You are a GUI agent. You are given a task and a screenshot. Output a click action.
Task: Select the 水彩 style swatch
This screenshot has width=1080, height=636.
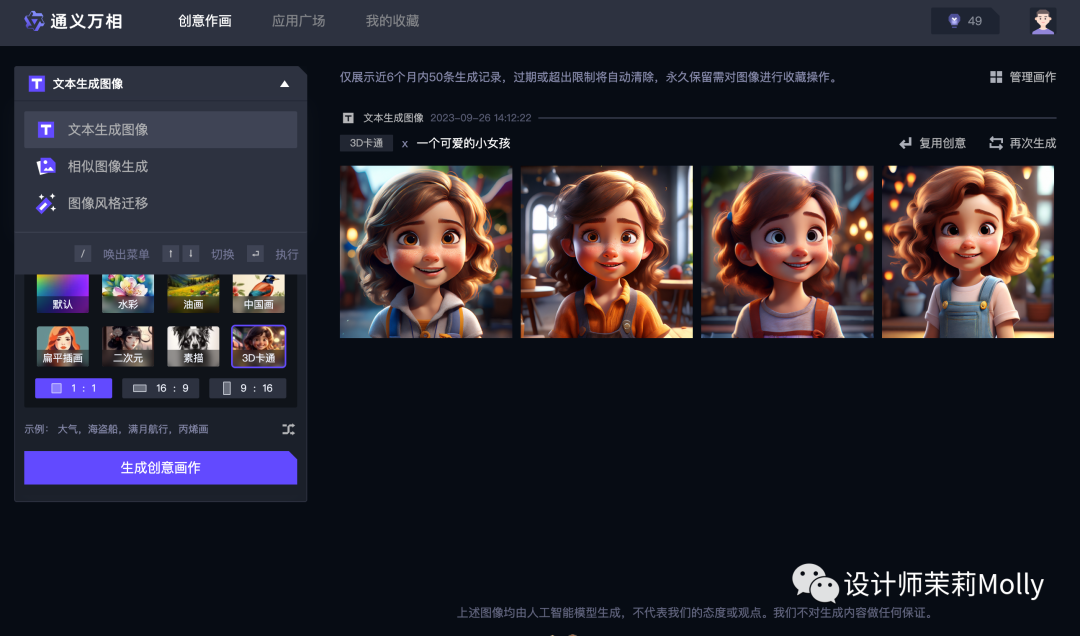127,293
